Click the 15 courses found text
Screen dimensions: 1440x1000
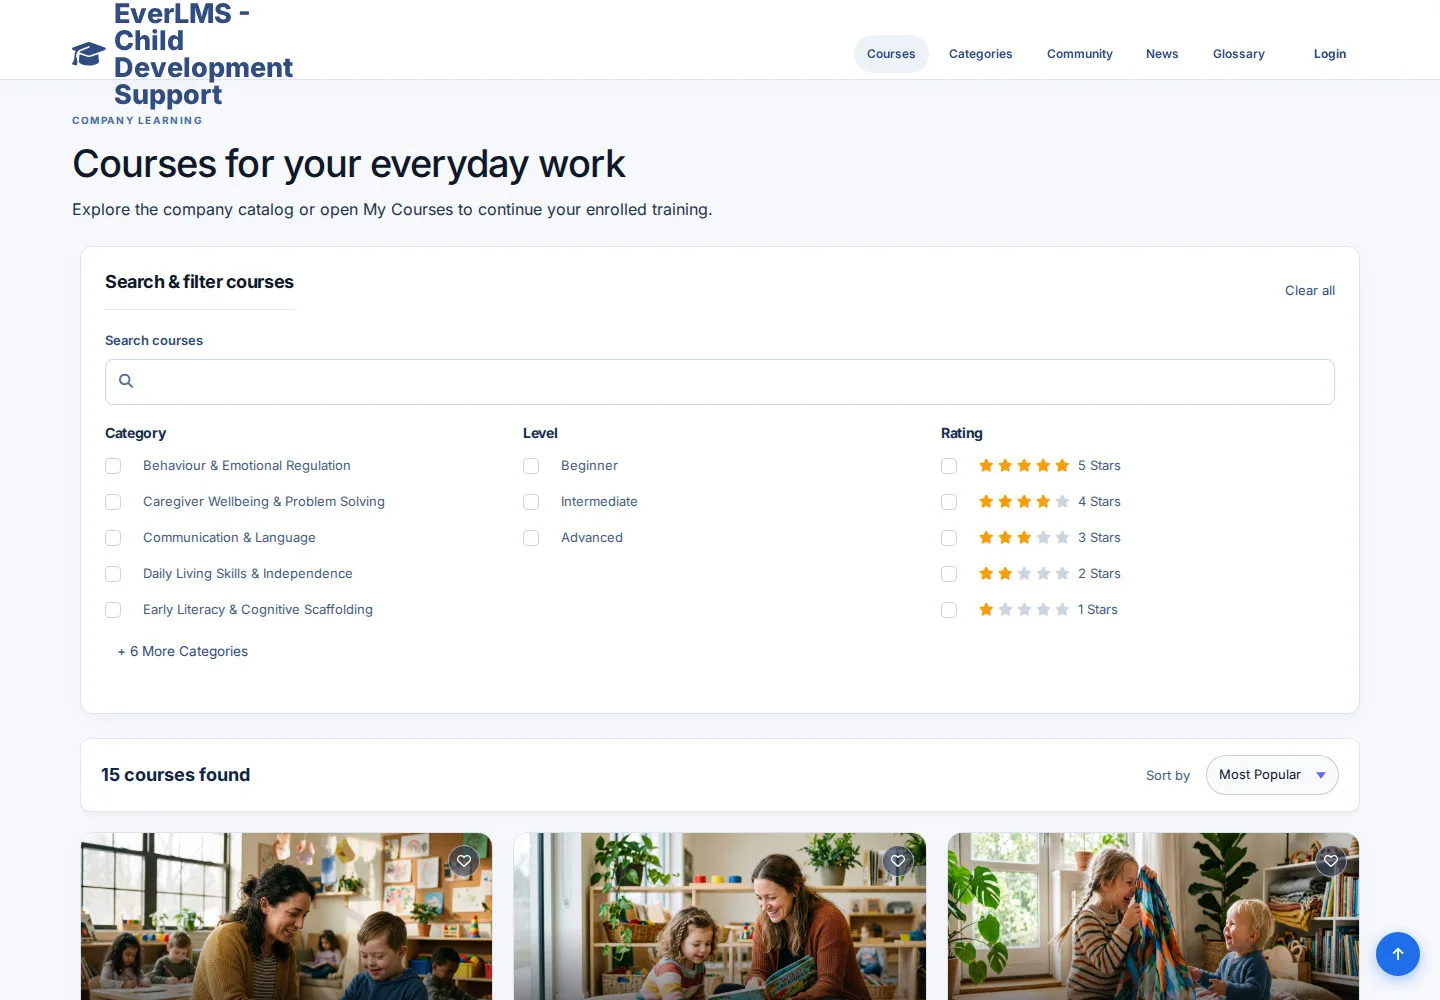(176, 775)
